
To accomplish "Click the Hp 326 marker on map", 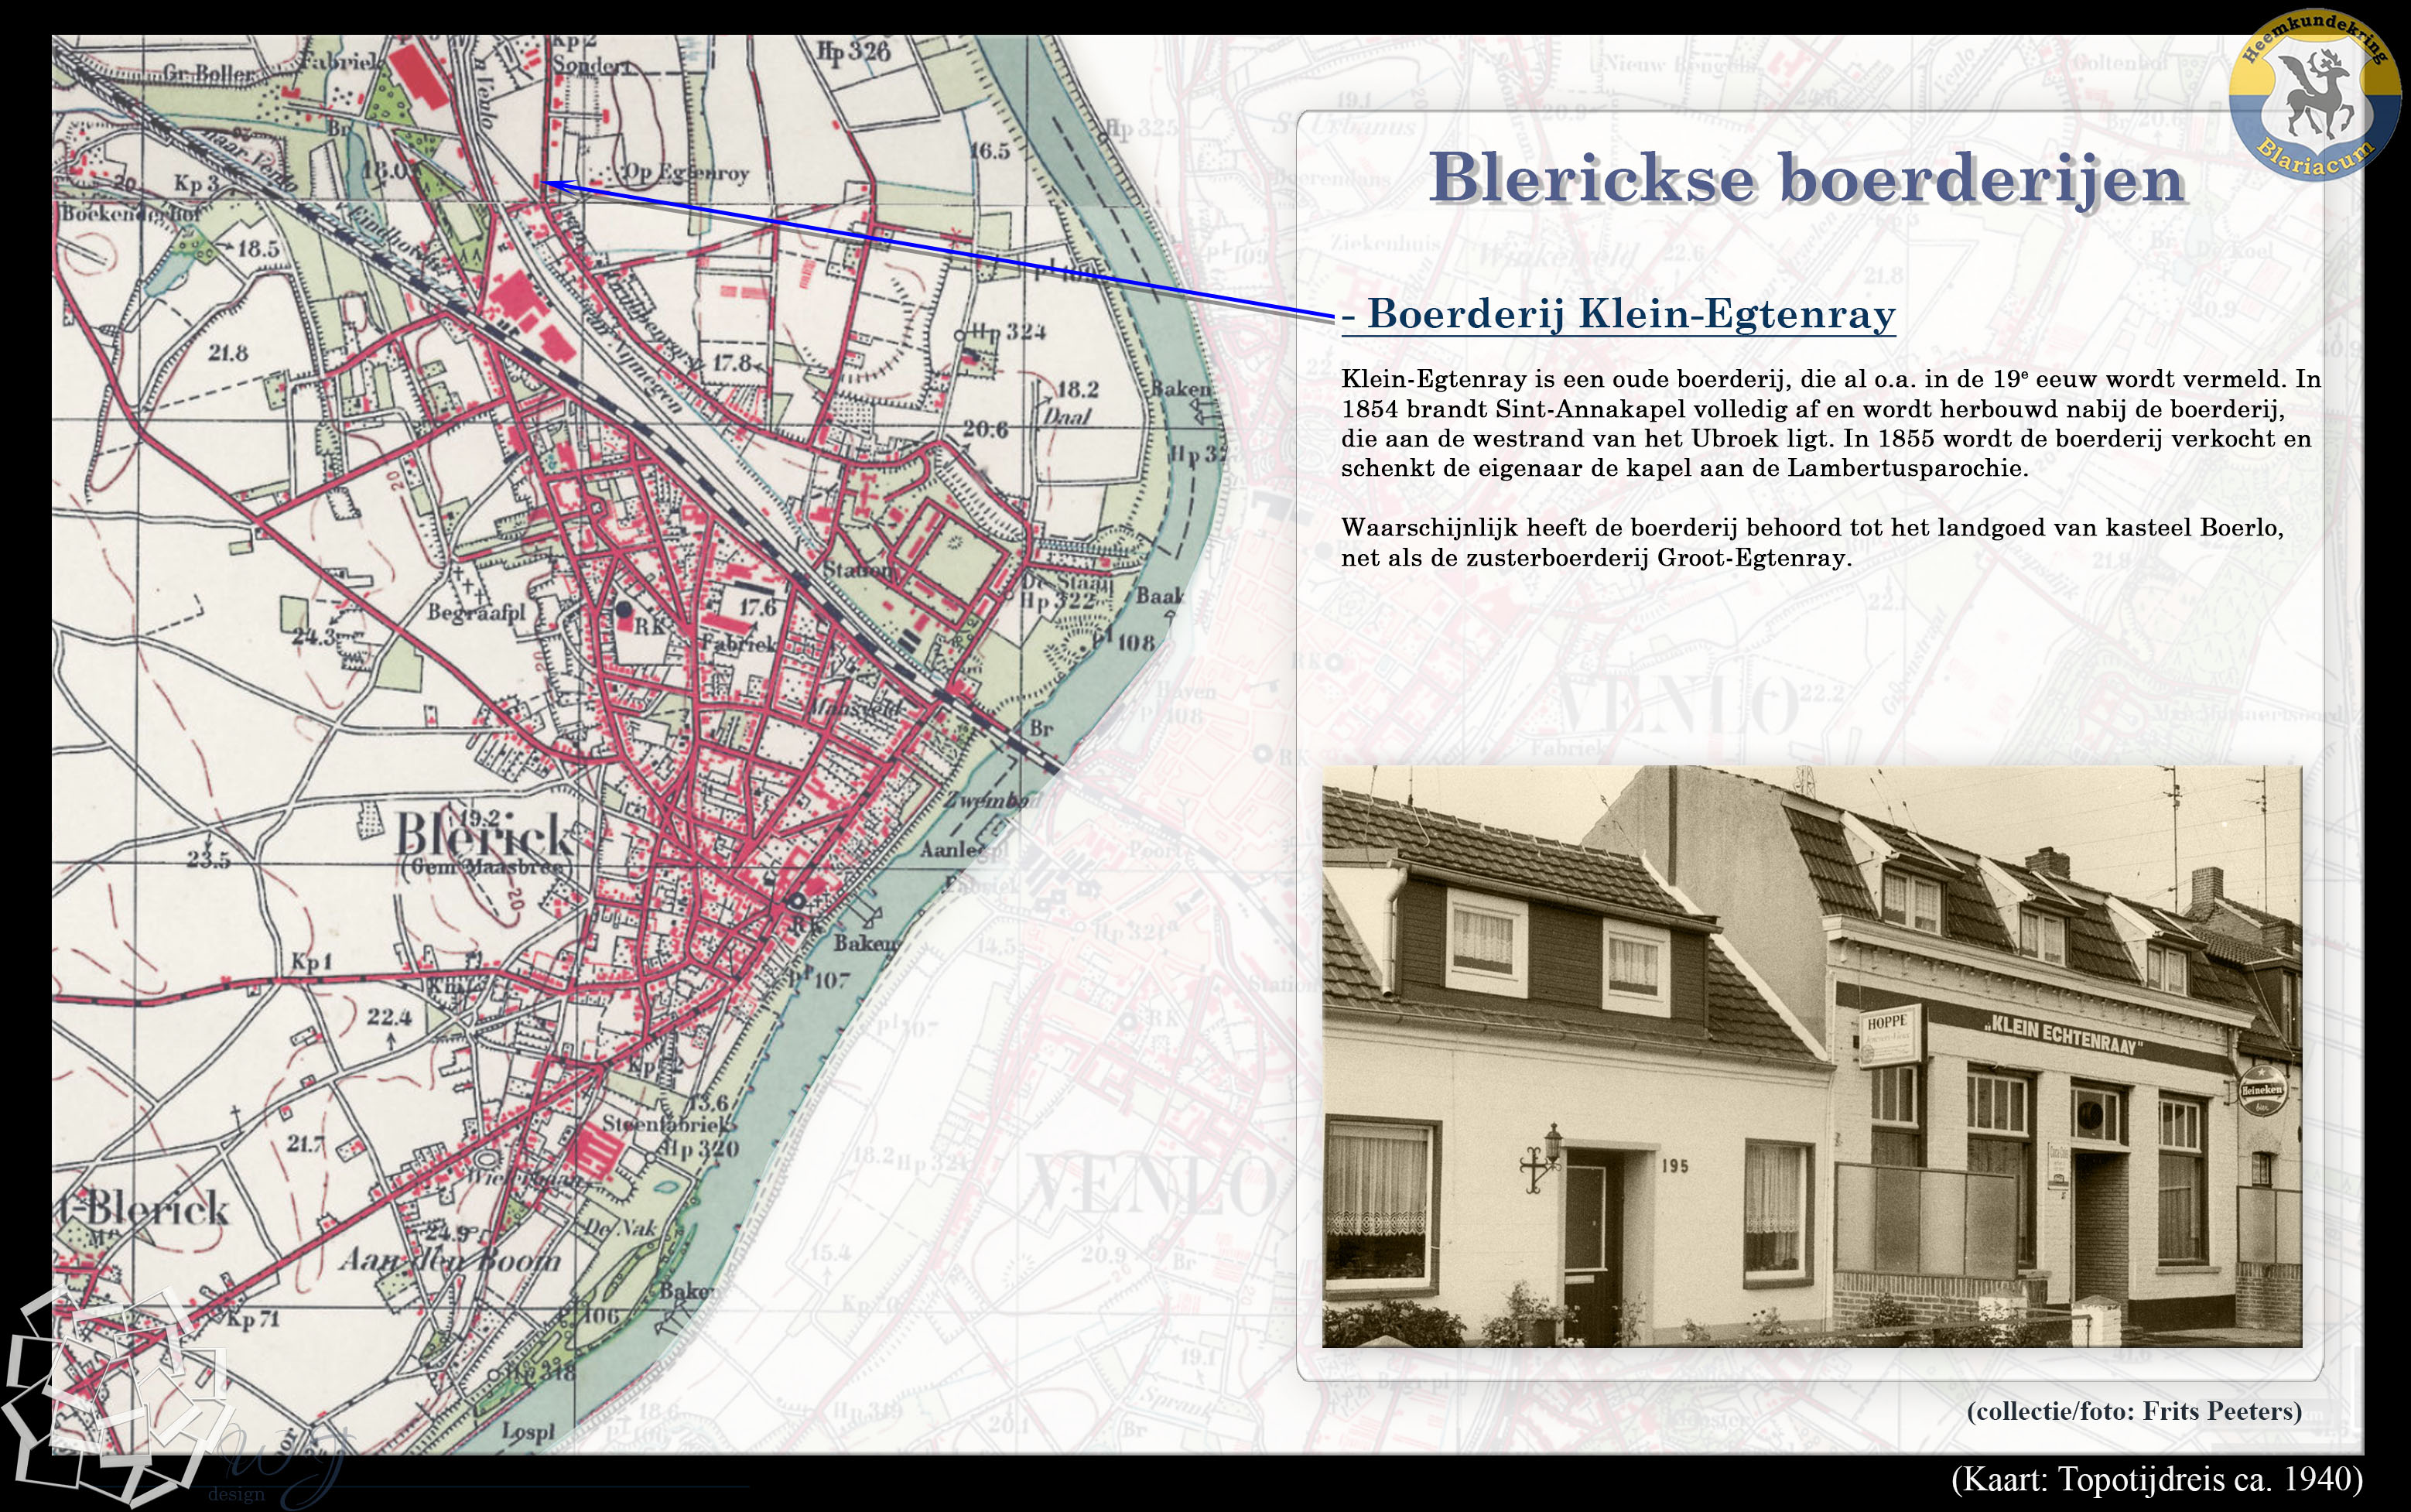I will click(853, 52).
